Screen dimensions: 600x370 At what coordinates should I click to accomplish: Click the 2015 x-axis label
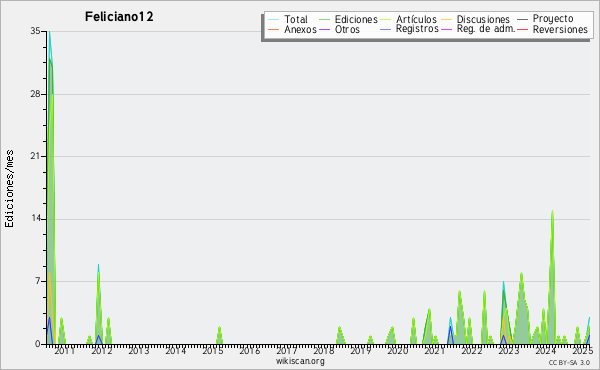click(x=213, y=350)
